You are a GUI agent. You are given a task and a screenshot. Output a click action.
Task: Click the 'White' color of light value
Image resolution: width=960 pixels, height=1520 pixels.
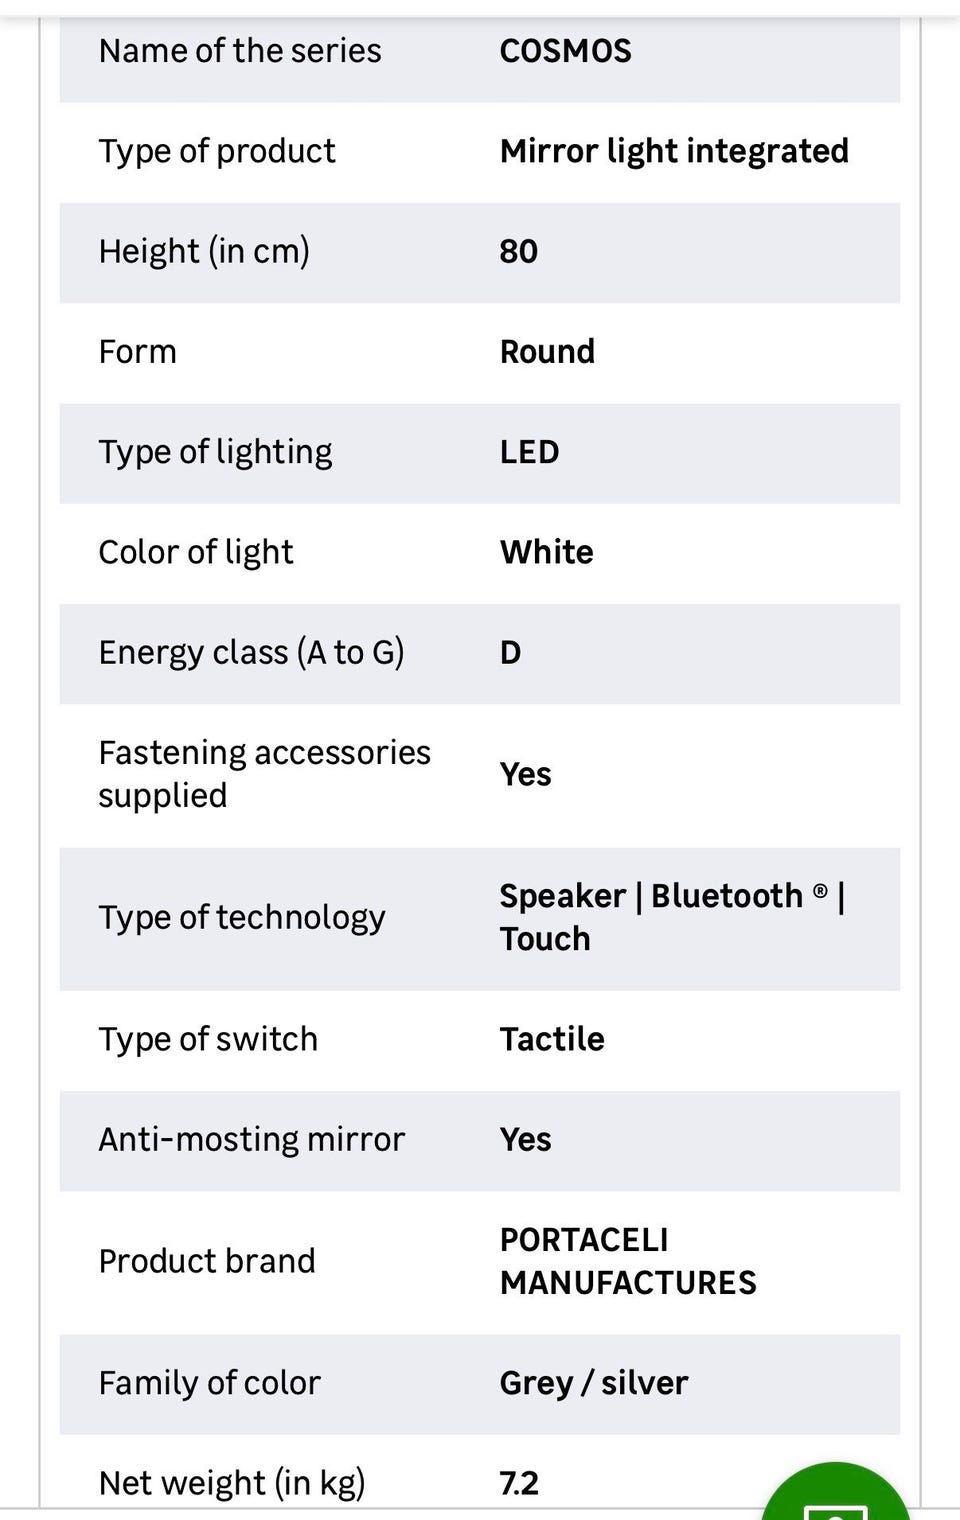546,552
